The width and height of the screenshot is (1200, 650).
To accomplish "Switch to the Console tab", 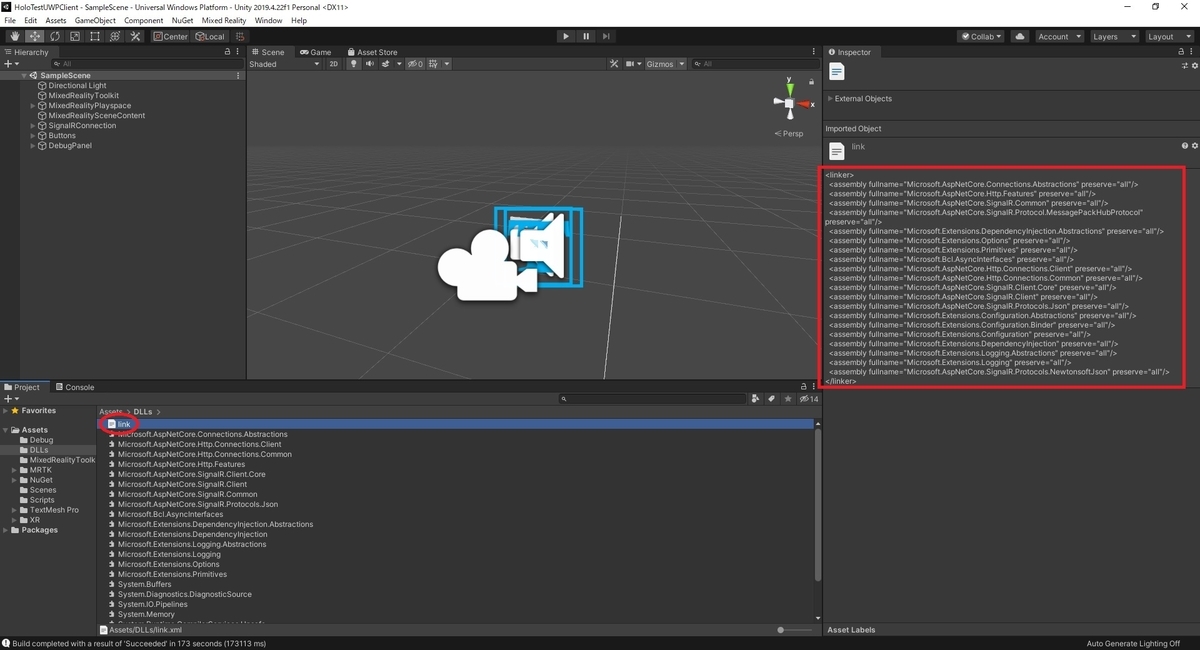I will tap(75, 387).
